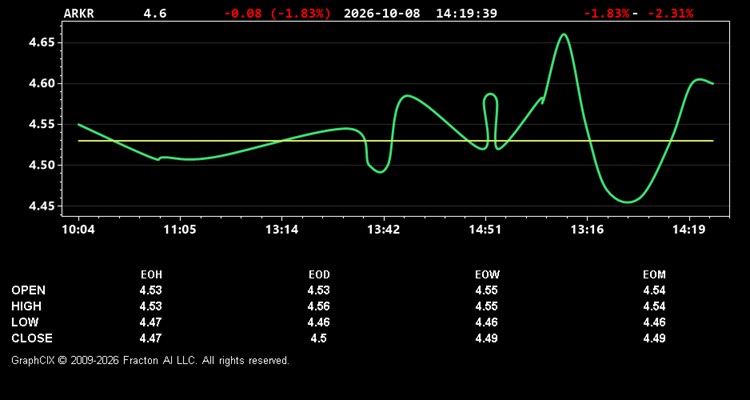Select the 13:42 x-axis label
Image resolution: width=750 pixels, height=400 pixels.
(383, 230)
